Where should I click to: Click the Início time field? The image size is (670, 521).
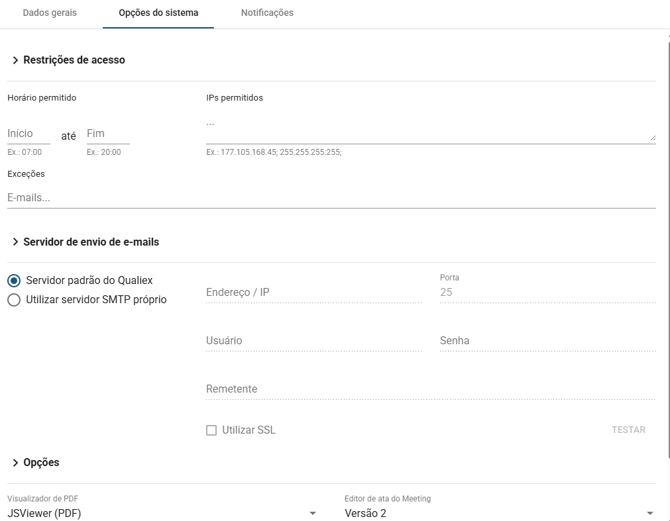[28, 134]
